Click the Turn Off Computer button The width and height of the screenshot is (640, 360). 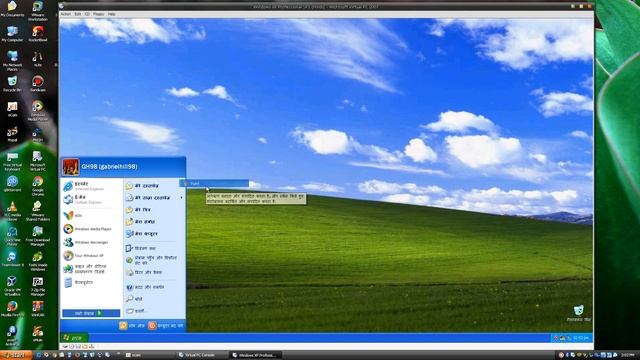point(166,326)
